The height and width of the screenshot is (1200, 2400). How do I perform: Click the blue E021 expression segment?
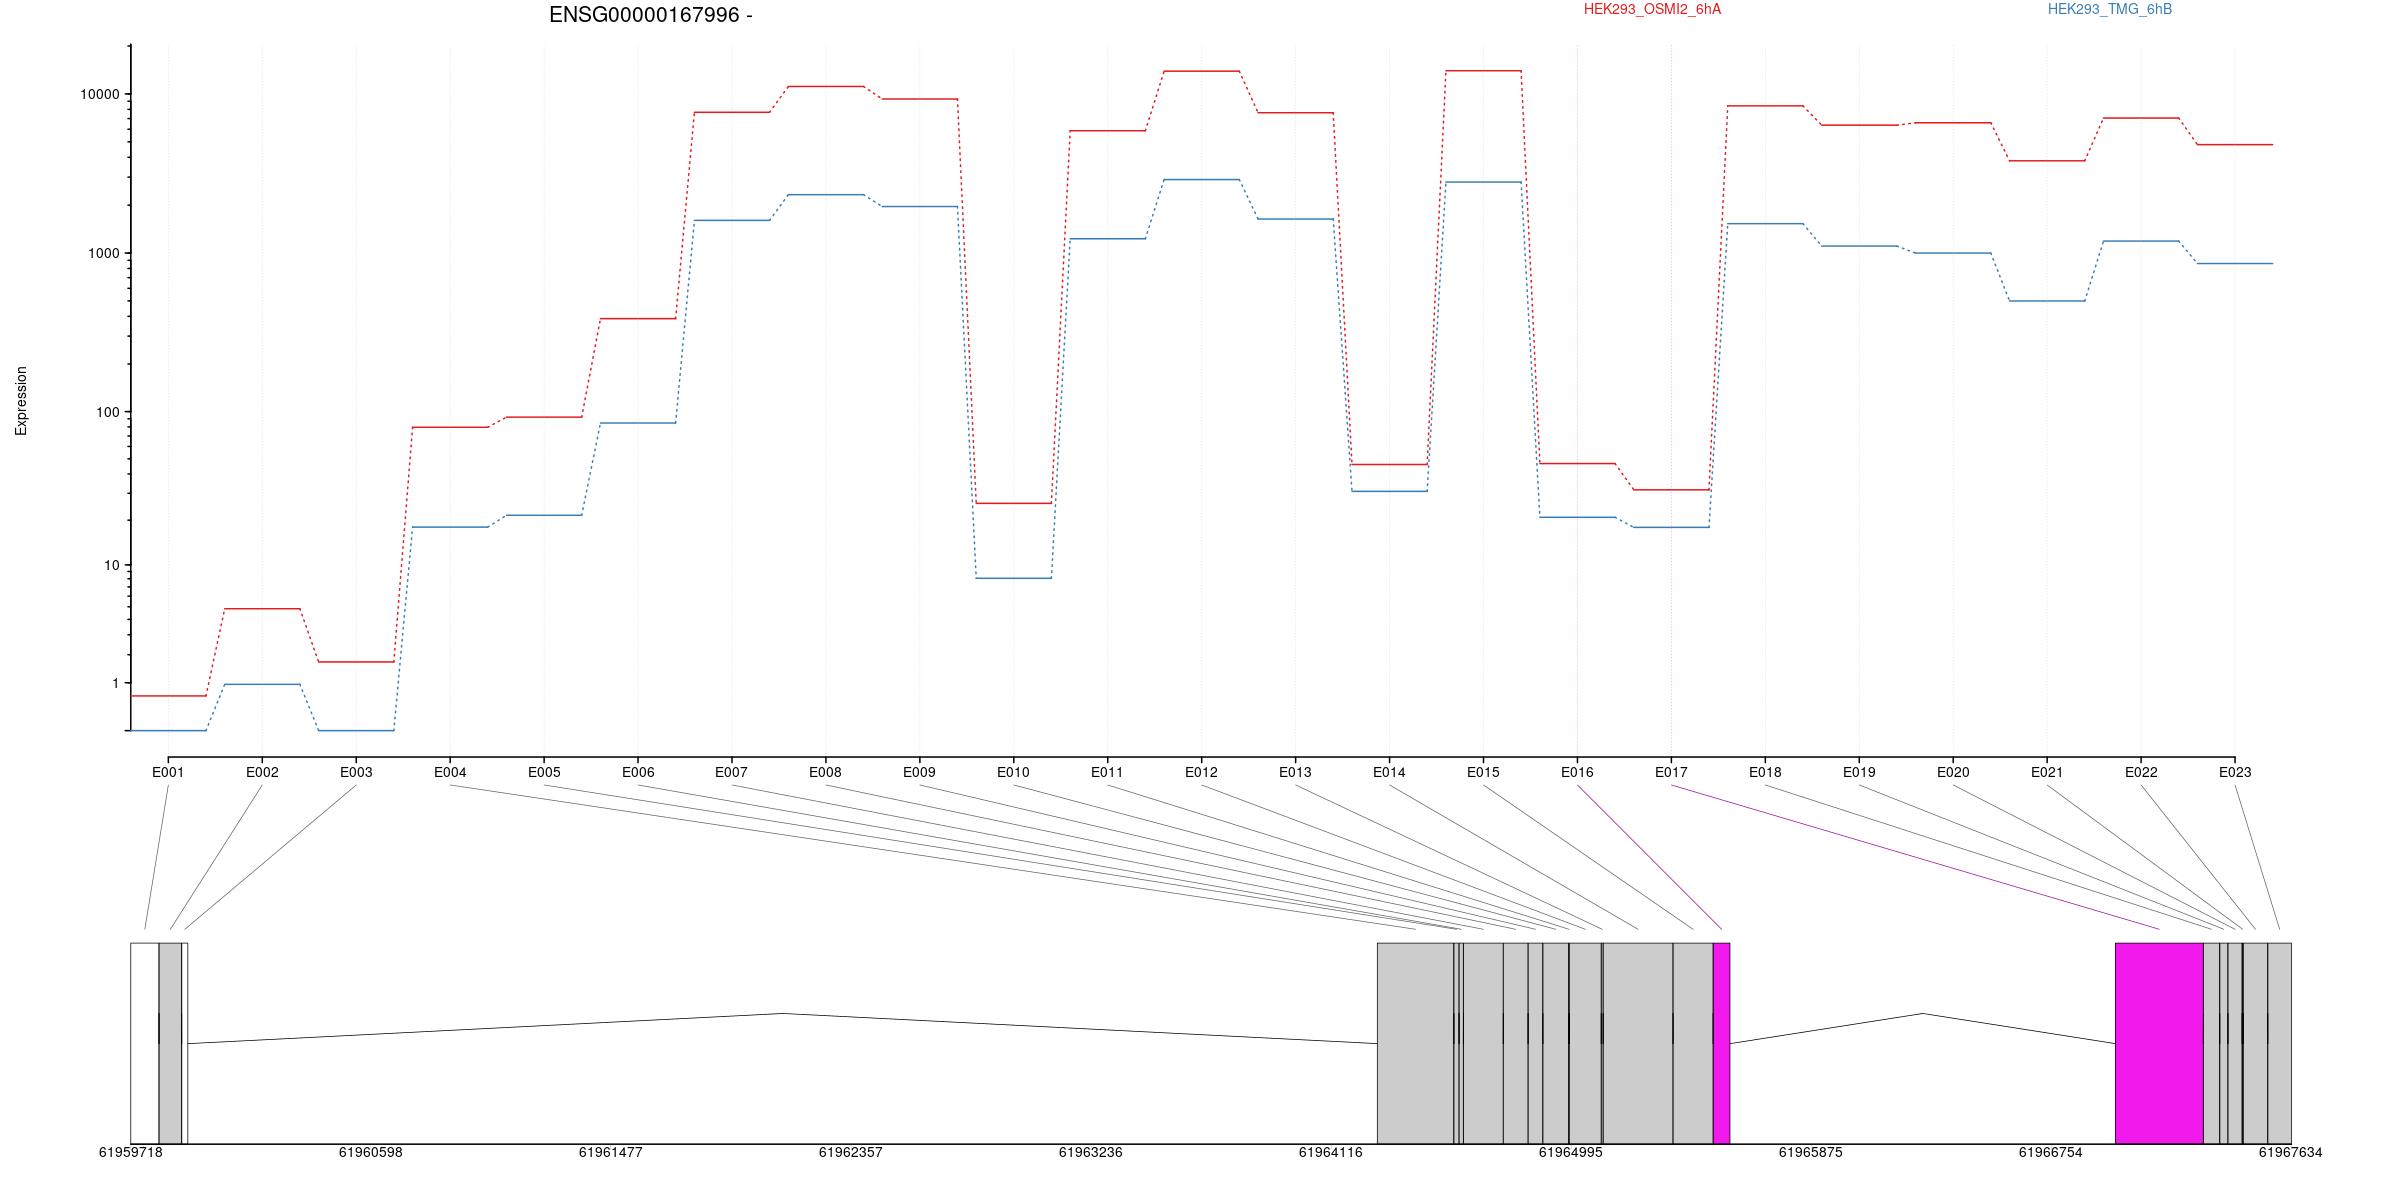click(x=2047, y=301)
